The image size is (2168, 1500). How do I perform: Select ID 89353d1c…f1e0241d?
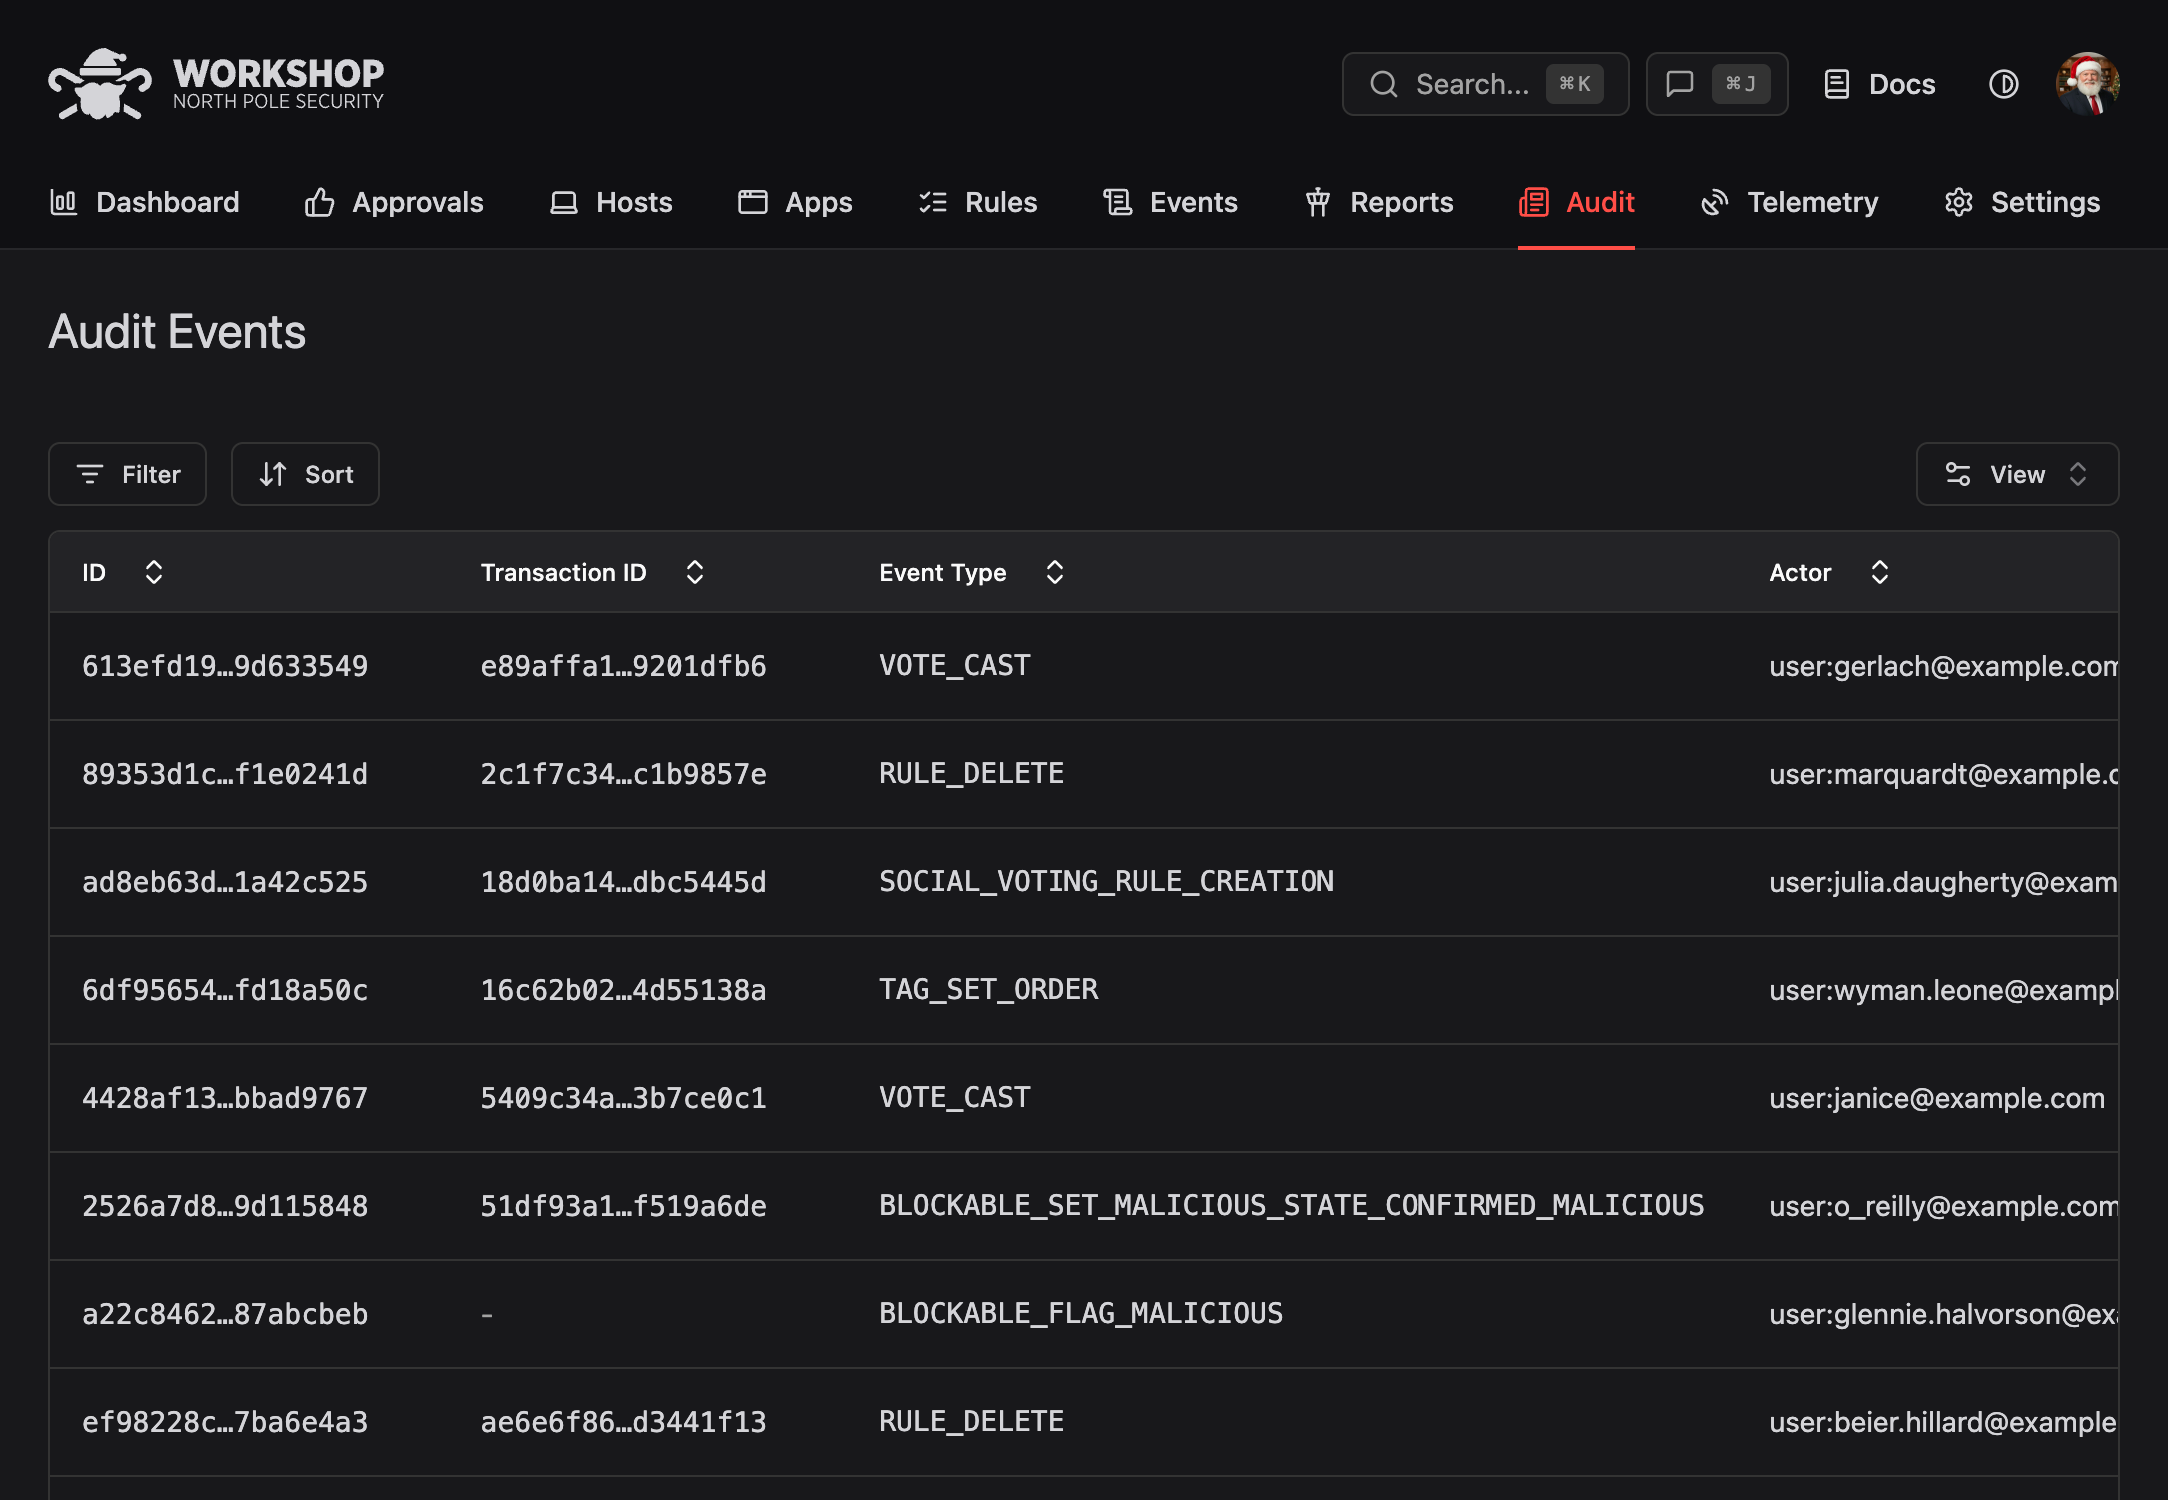pos(225,774)
